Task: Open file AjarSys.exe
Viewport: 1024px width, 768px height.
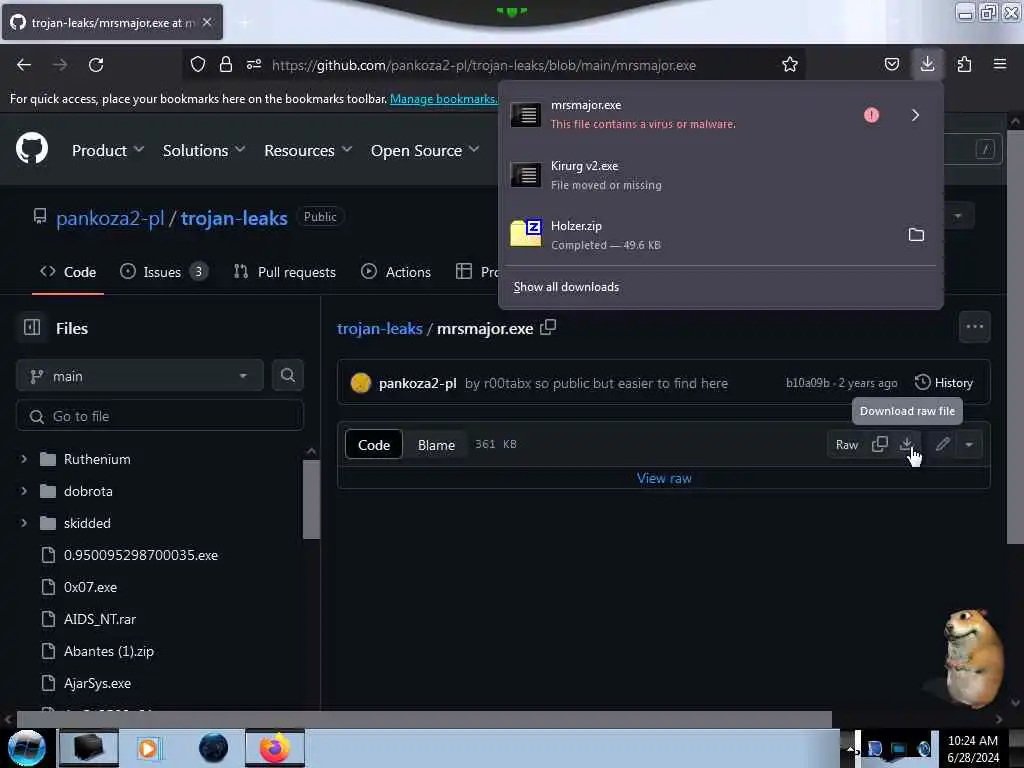Action: tap(97, 683)
